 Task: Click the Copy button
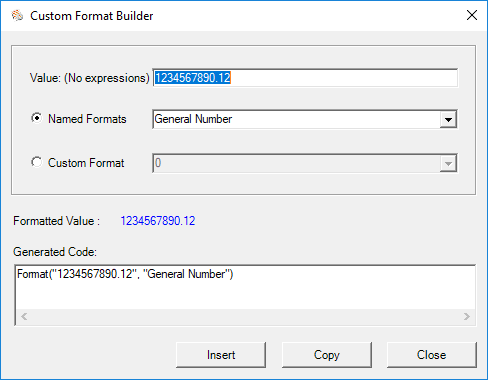[x=327, y=355]
